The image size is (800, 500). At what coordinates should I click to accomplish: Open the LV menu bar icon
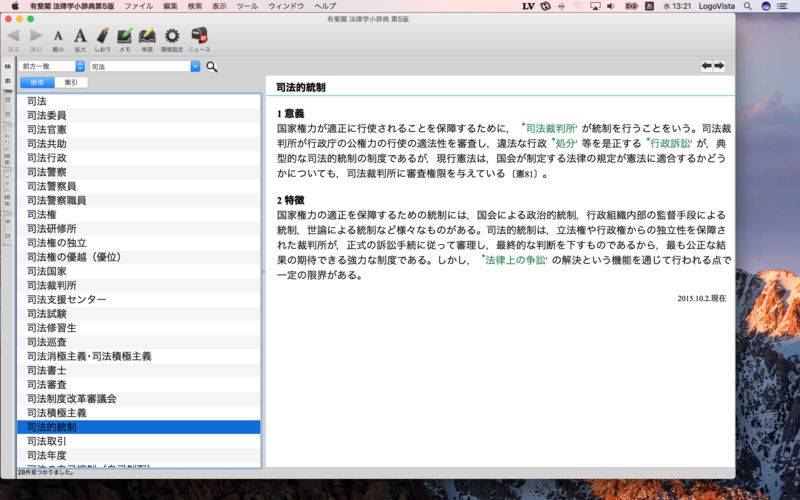528,6
